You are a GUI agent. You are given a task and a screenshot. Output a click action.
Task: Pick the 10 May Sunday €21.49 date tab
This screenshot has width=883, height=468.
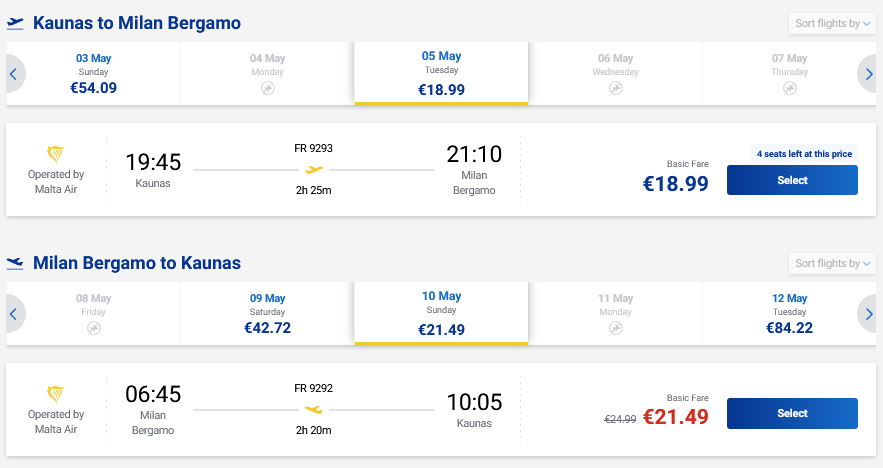441,313
